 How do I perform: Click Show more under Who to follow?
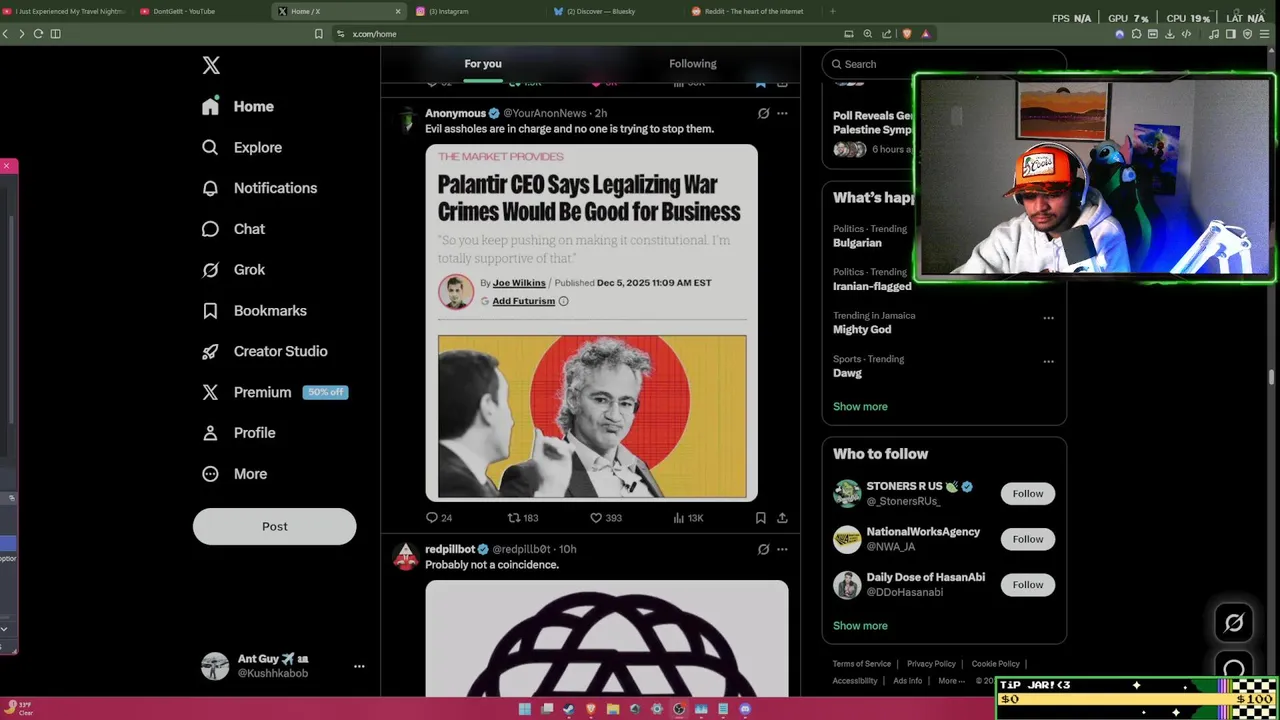point(860,626)
